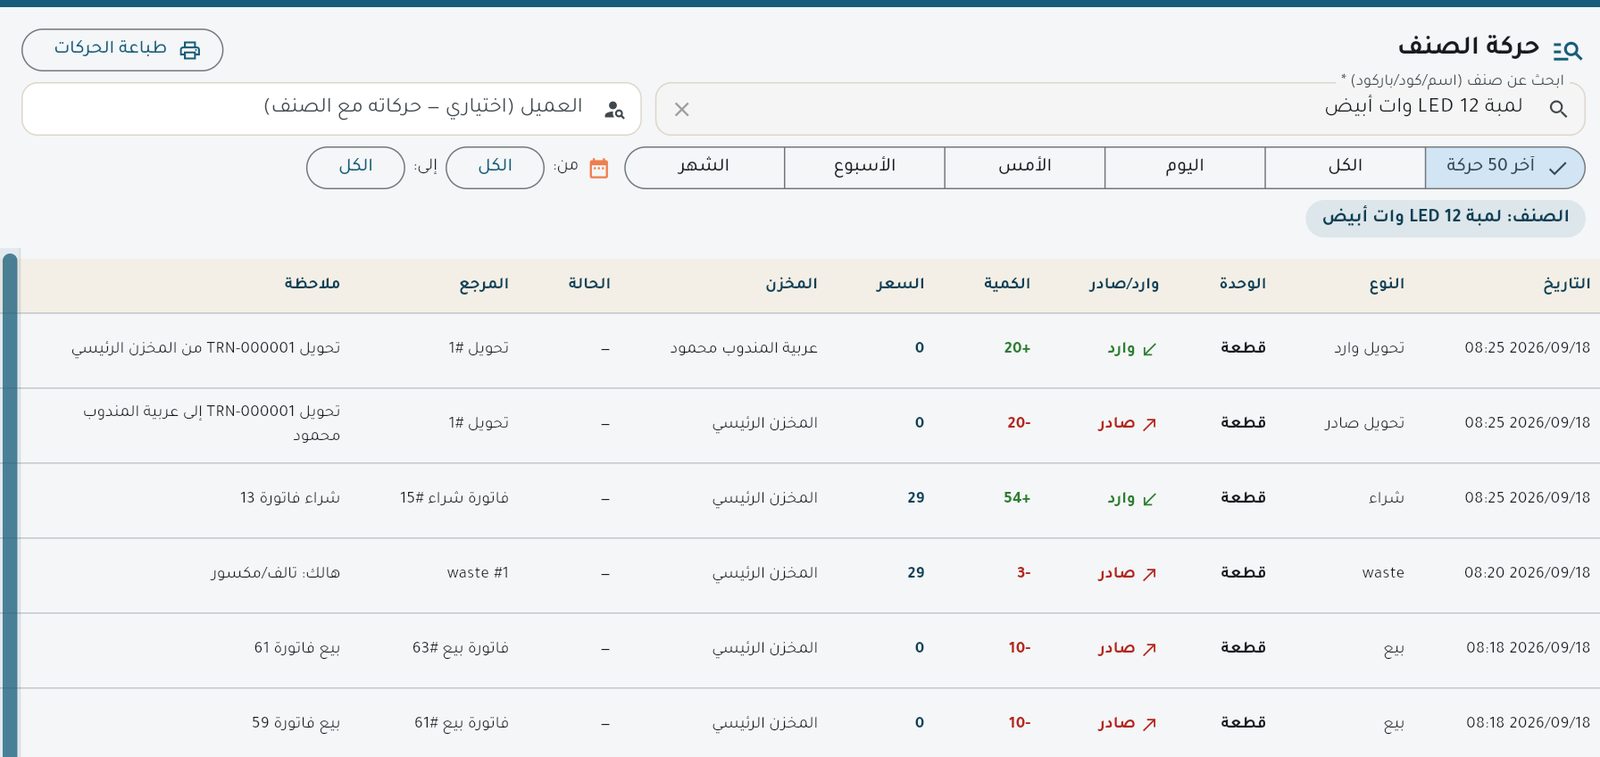This screenshot has width=1600, height=757.
Task: Click the الوحدة column header
Action: (1243, 285)
